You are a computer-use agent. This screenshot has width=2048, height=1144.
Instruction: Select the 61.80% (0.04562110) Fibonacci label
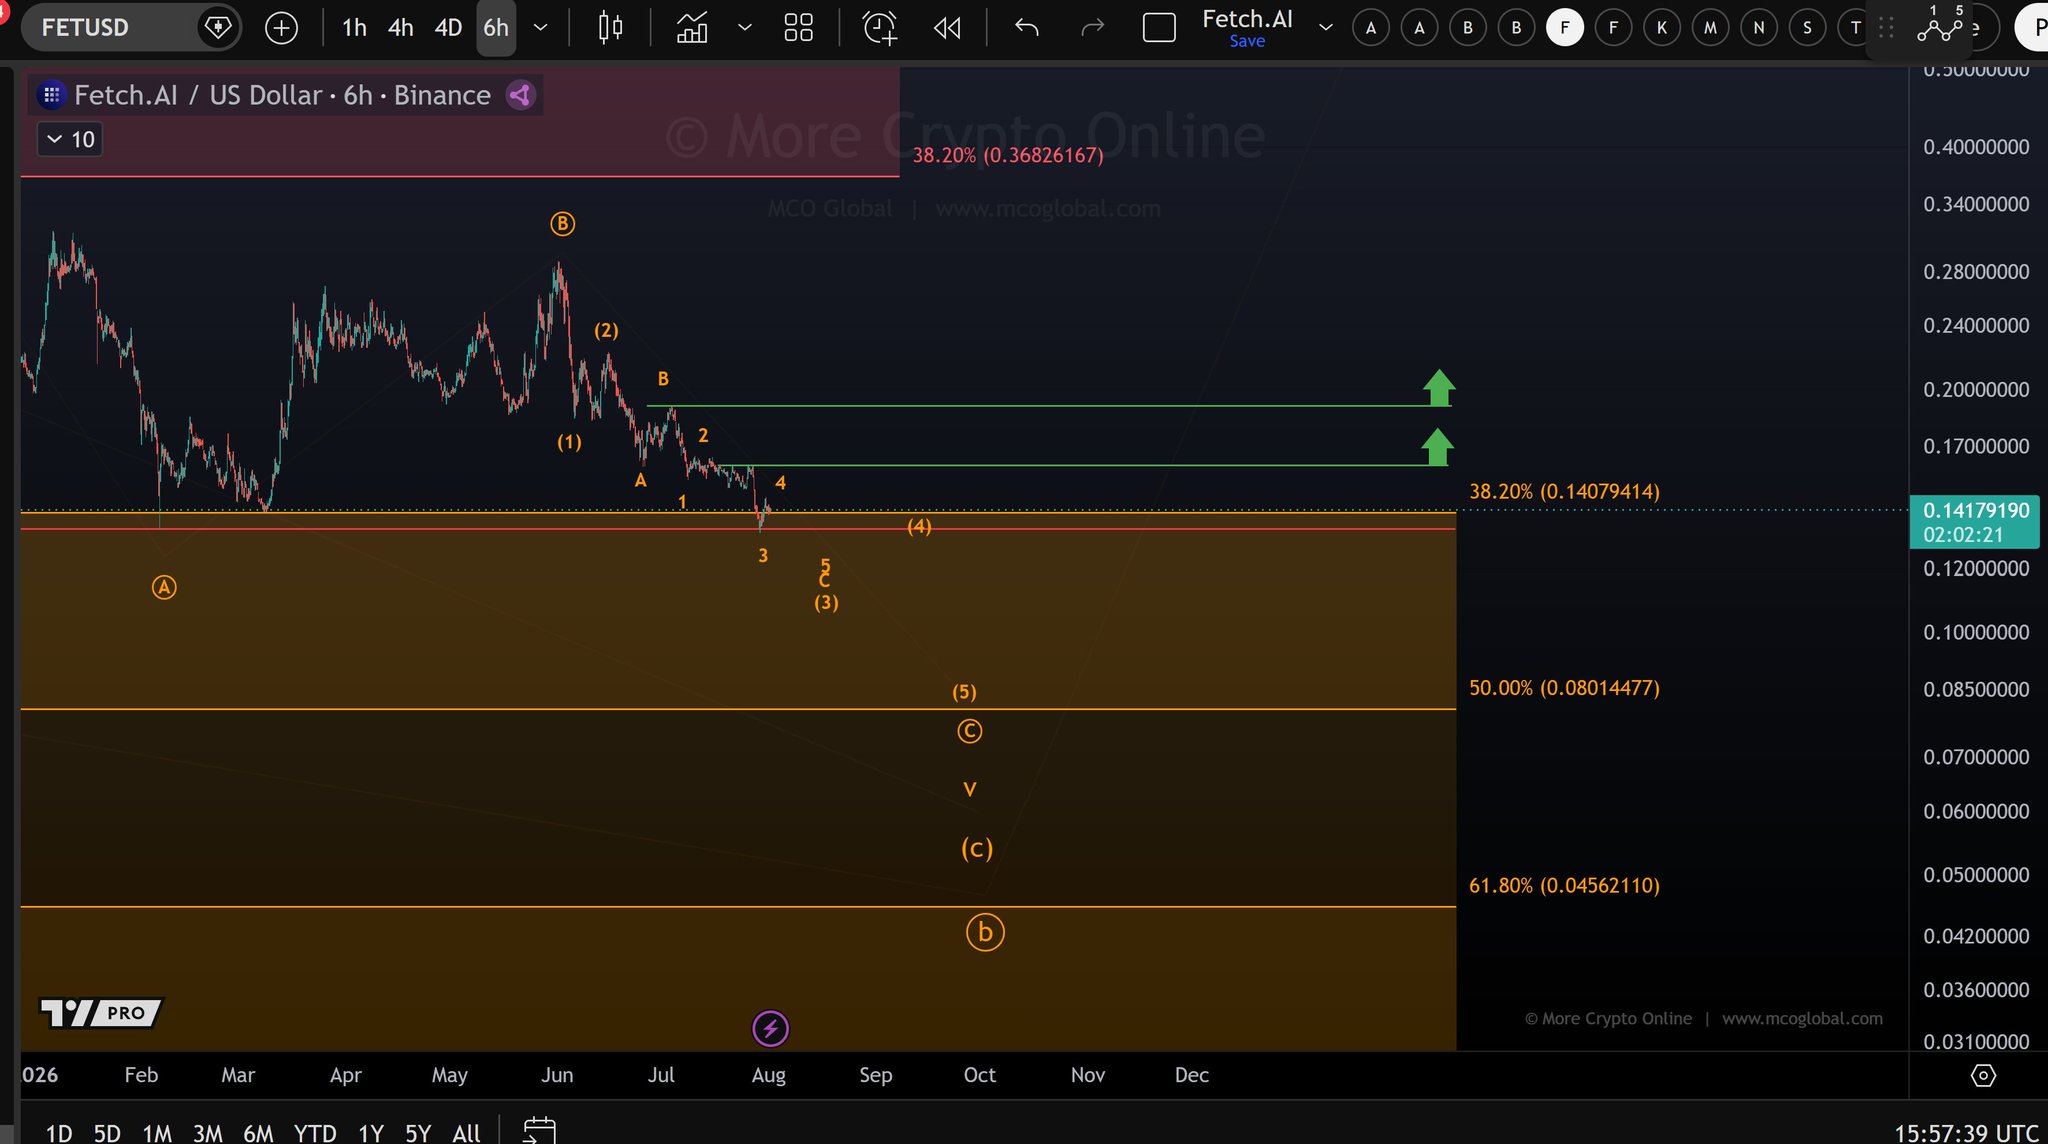(x=1564, y=885)
